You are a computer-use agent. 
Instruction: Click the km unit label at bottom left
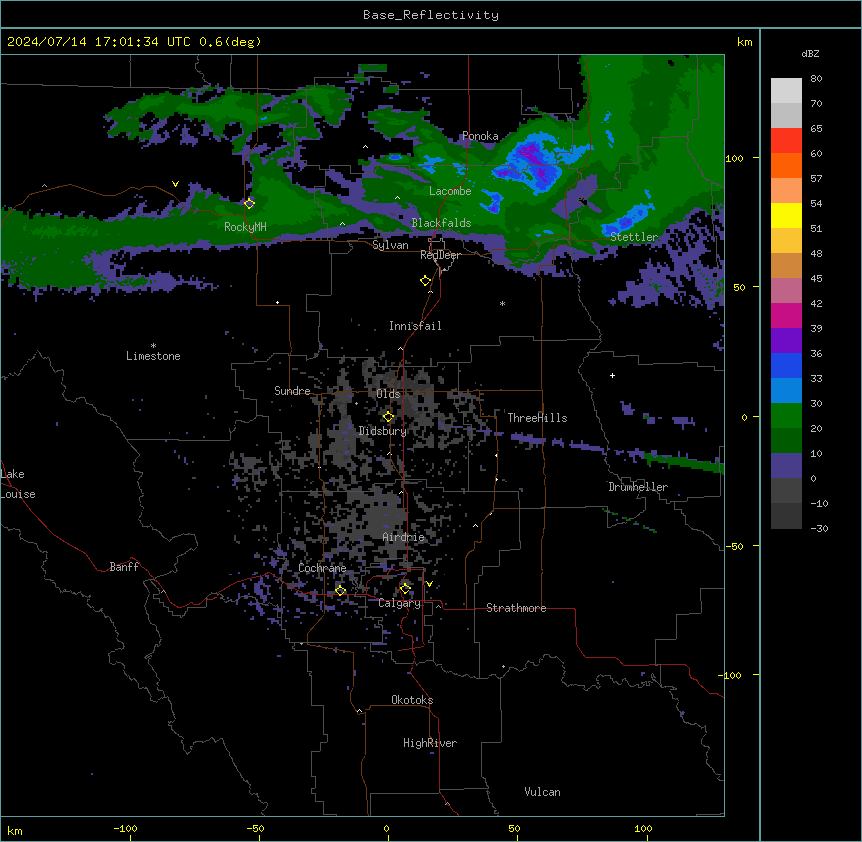tap(15, 831)
